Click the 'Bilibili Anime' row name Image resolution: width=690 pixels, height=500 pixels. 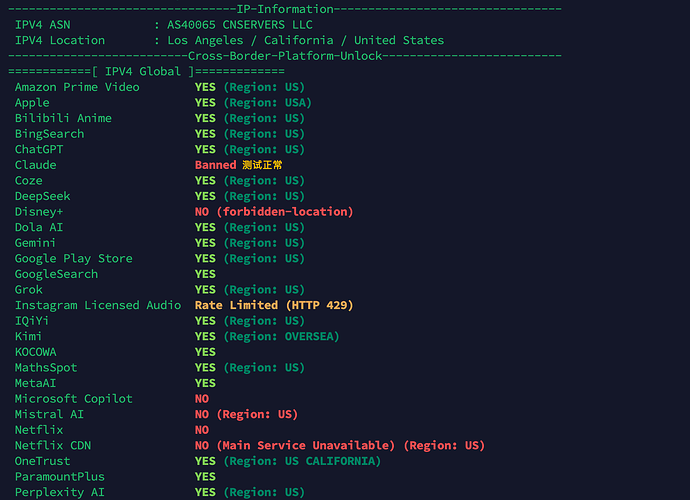pyautogui.click(x=63, y=118)
